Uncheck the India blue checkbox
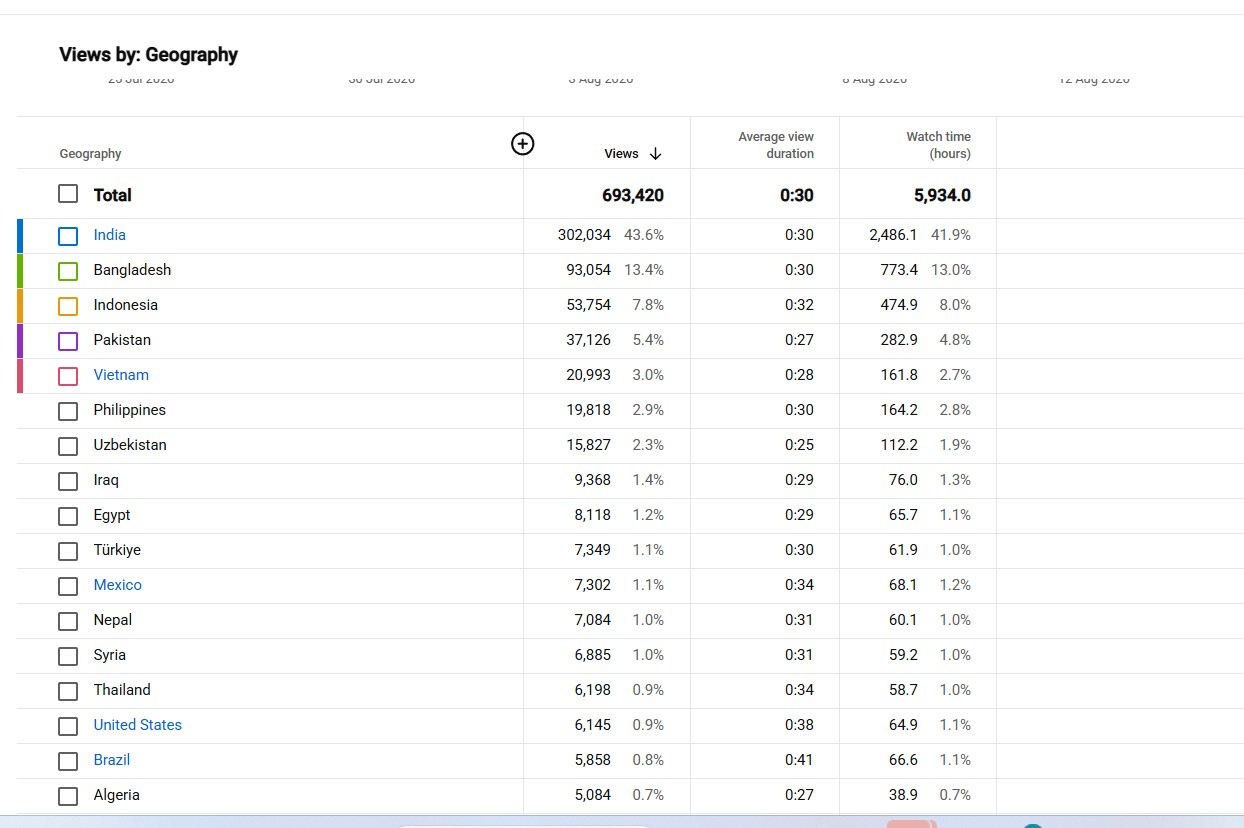The height and width of the screenshot is (828, 1244). point(68,236)
